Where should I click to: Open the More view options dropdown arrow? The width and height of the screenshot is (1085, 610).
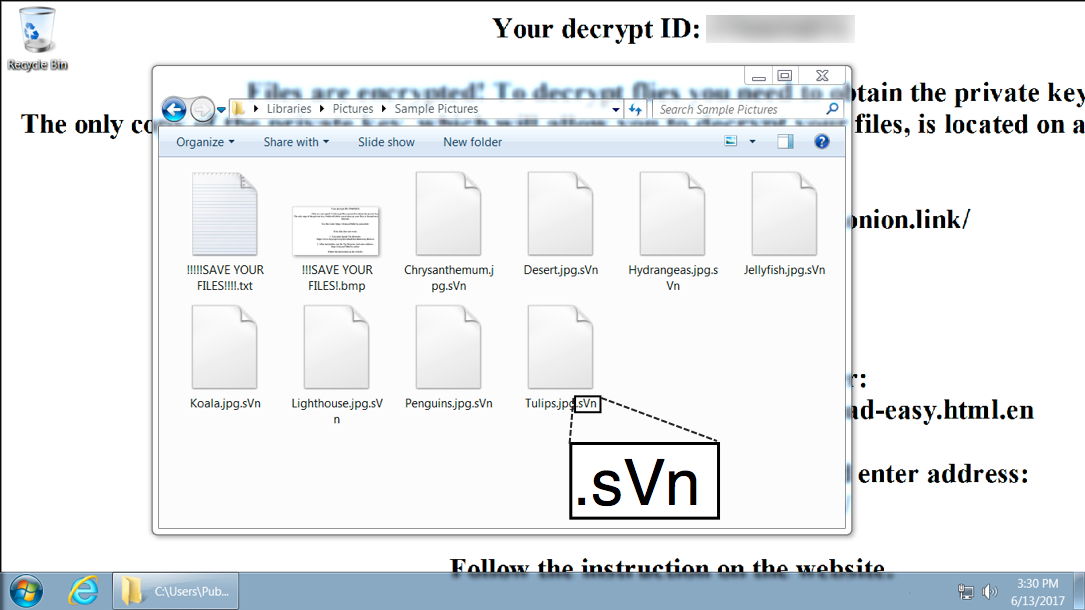point(752,142)
